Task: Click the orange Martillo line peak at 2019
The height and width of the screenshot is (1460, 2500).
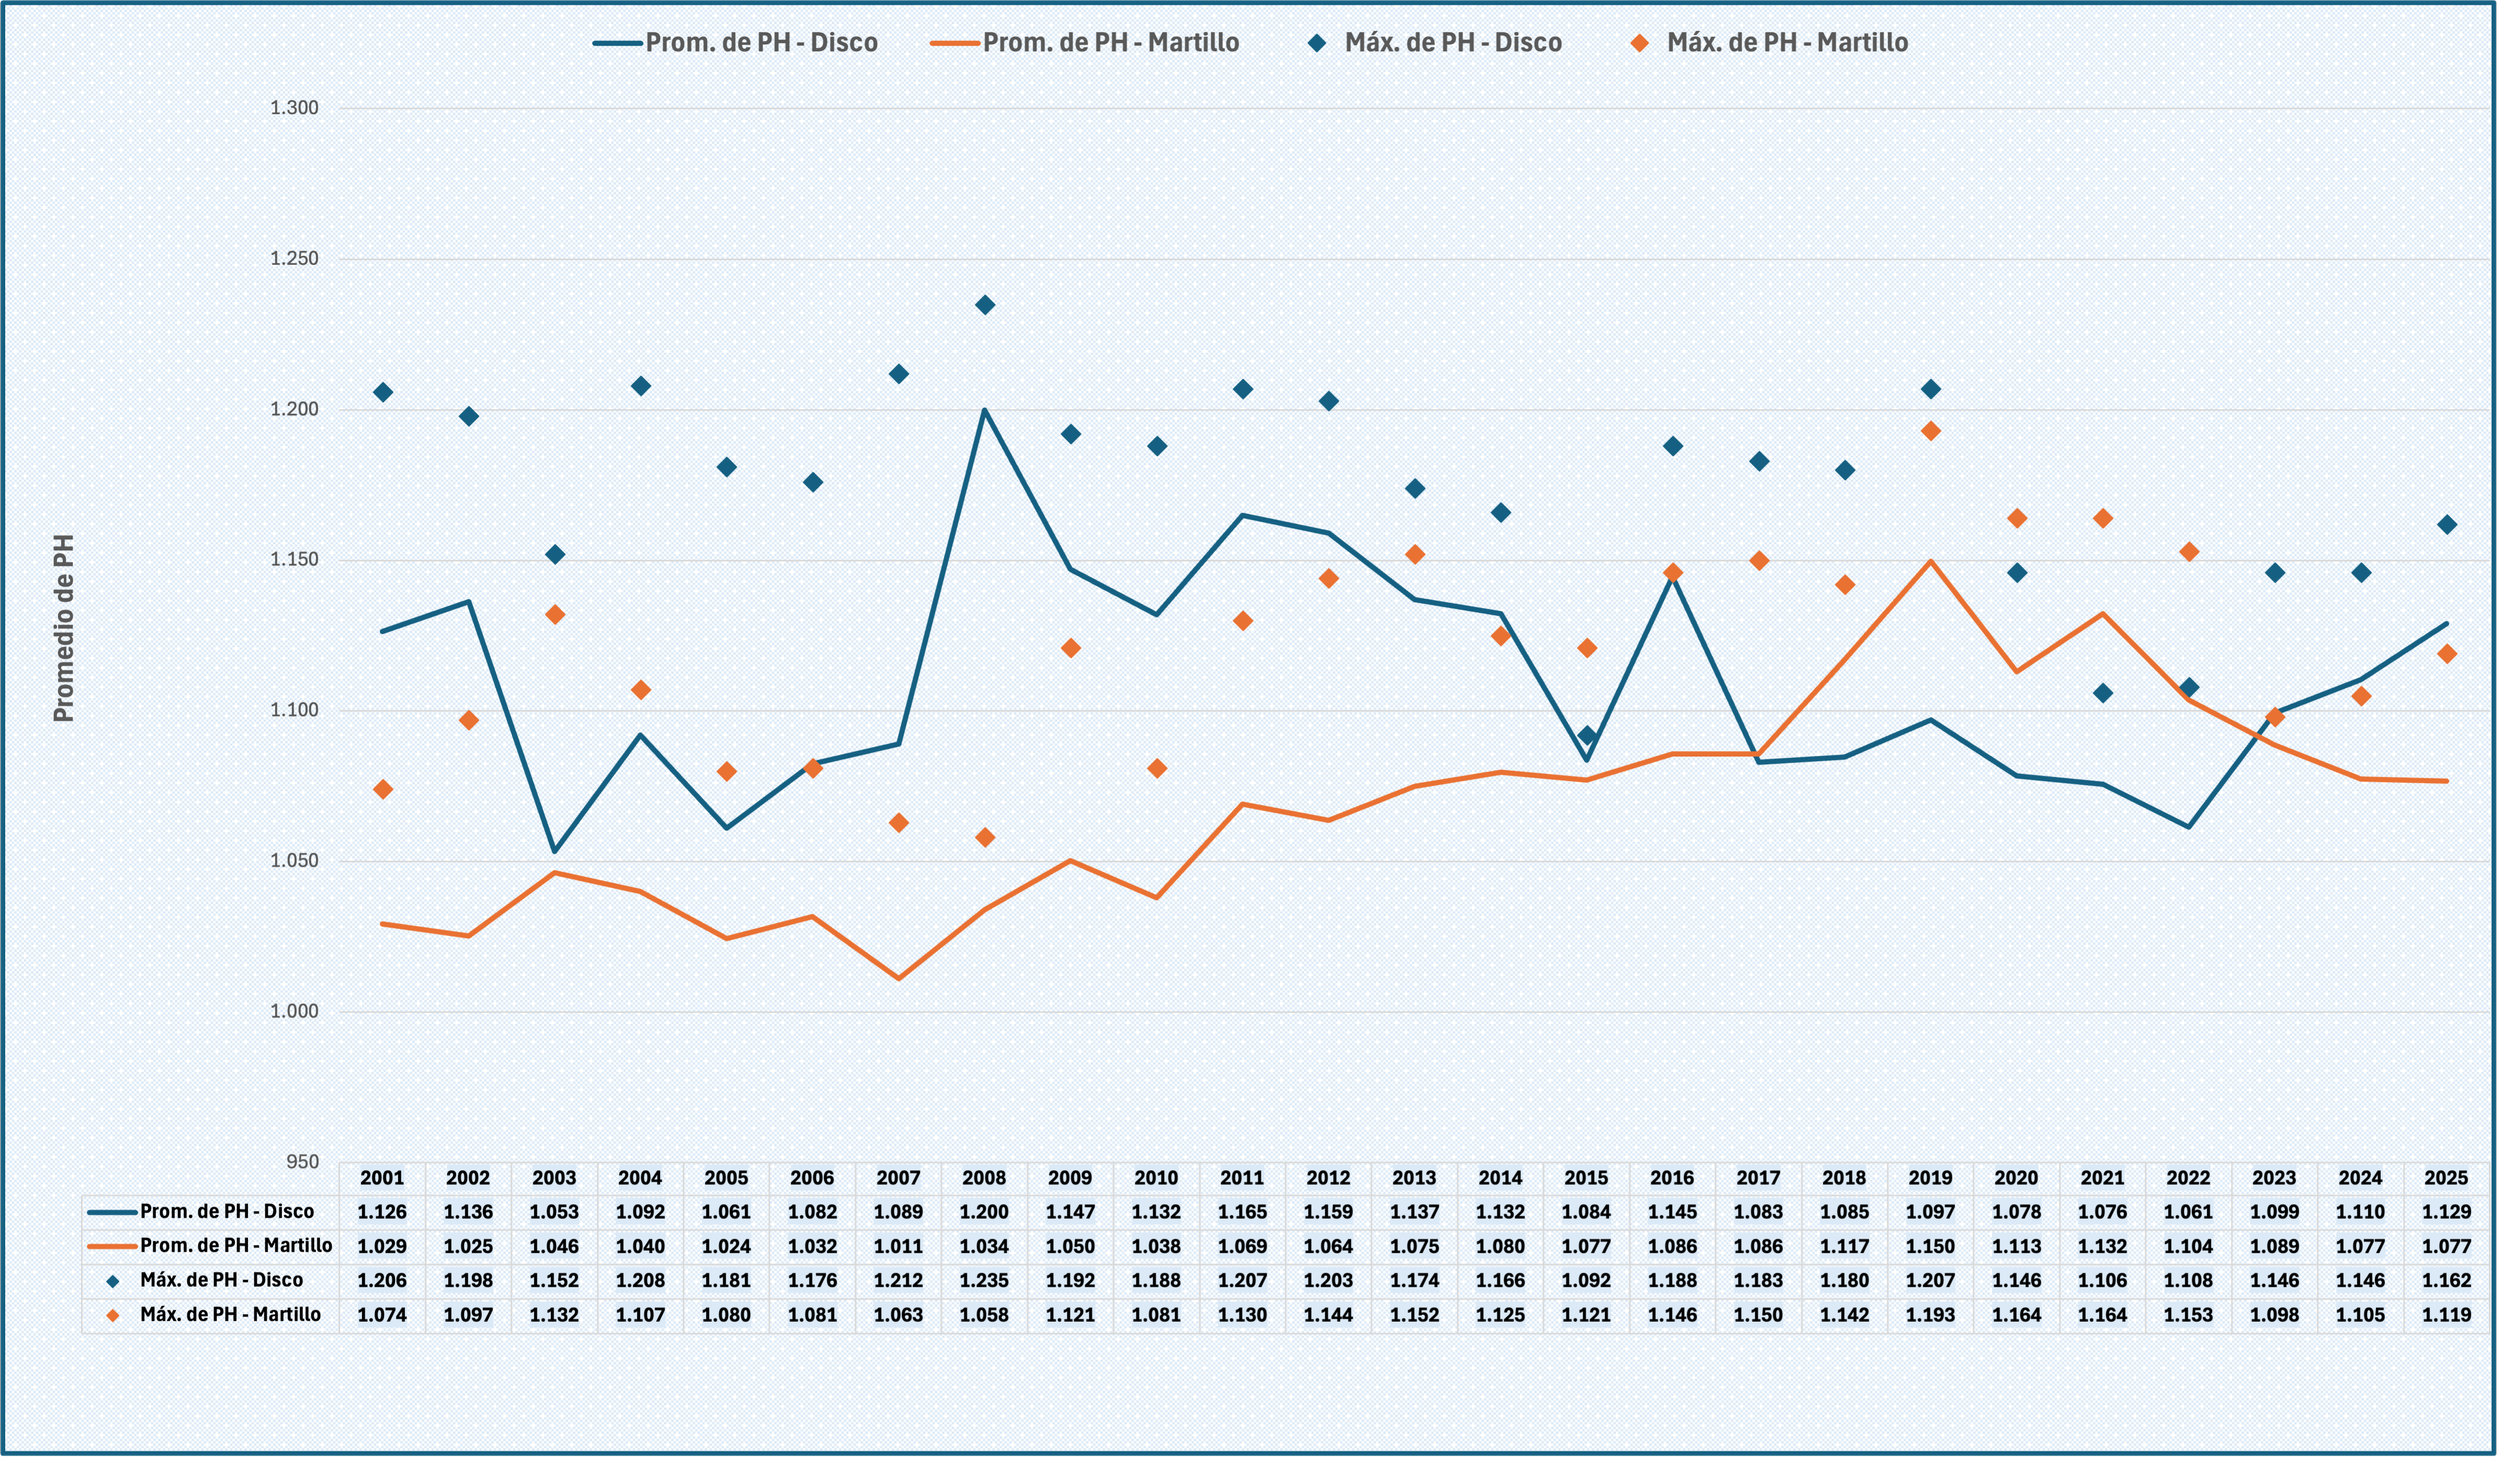Action: pos(1931,561)
